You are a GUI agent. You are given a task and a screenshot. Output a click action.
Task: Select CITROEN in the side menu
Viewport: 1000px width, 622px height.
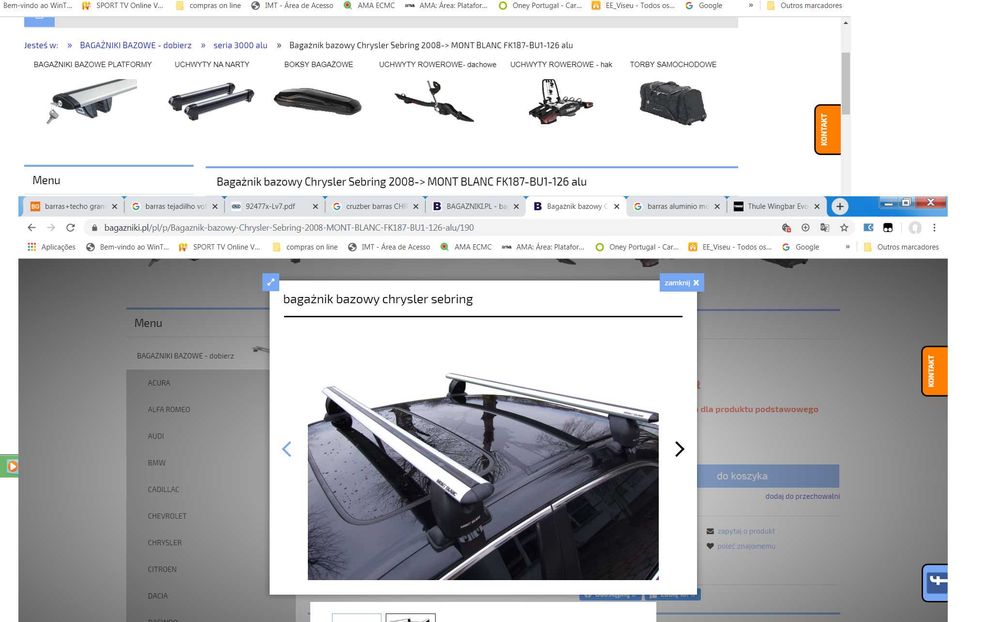tap(162, 569)
